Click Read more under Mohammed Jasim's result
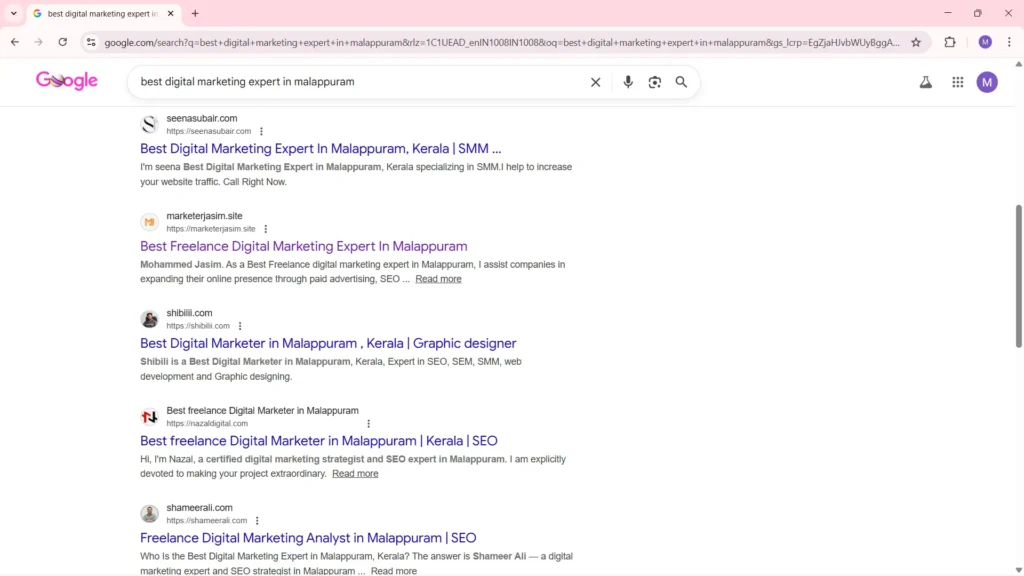 [438, 278]
